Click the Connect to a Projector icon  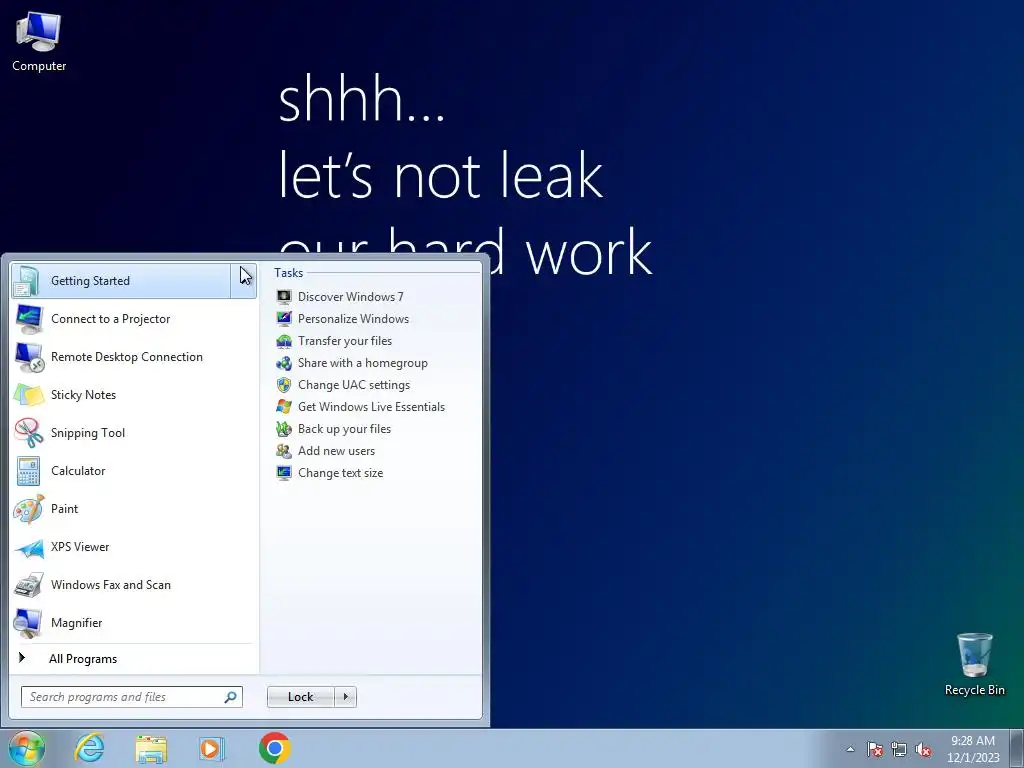point(28,319)
